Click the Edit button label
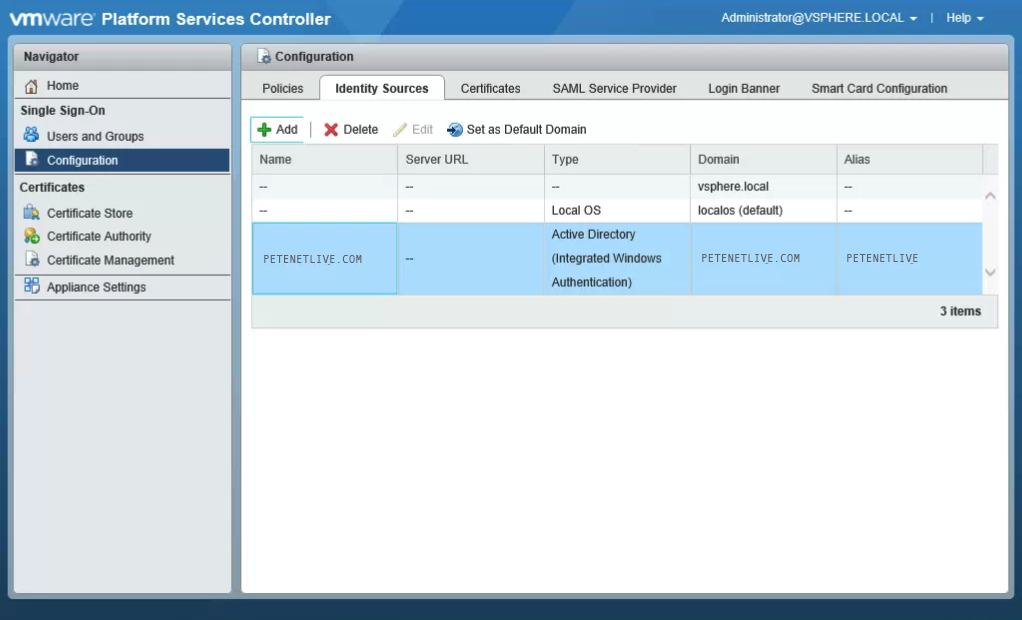This screenshot has height=620, width=1022. (422, 130)
